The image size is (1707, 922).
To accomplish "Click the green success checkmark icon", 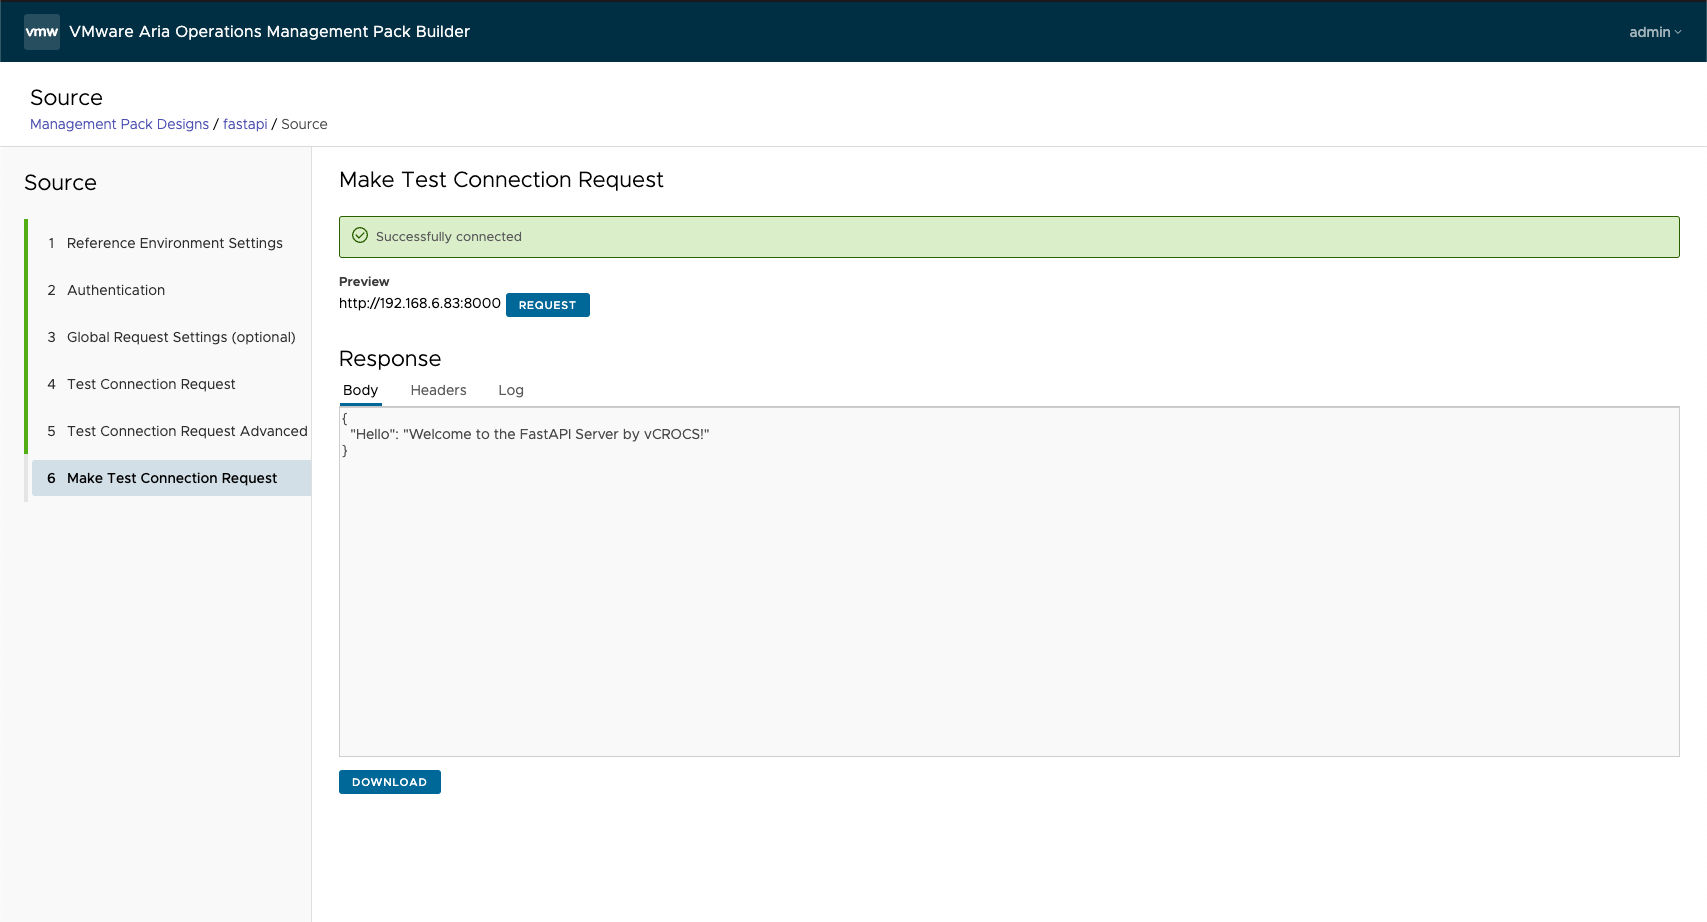I will tap(360, 236).
